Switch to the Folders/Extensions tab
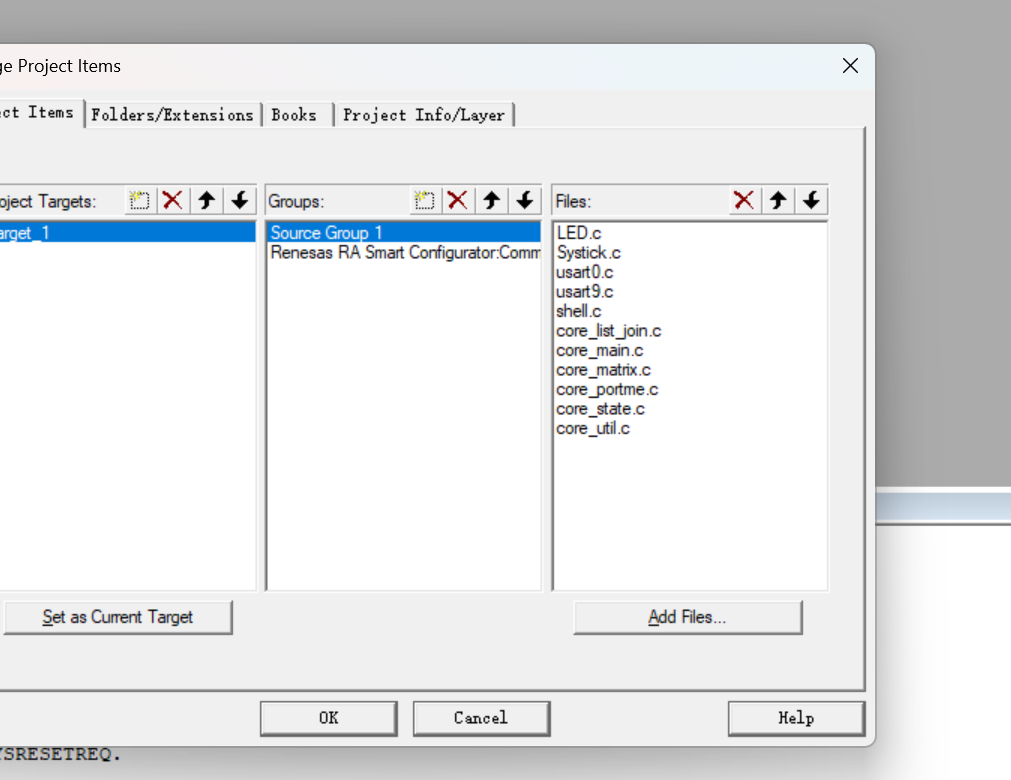This screenshot has height=780, width=1011. tap(172, 115)
